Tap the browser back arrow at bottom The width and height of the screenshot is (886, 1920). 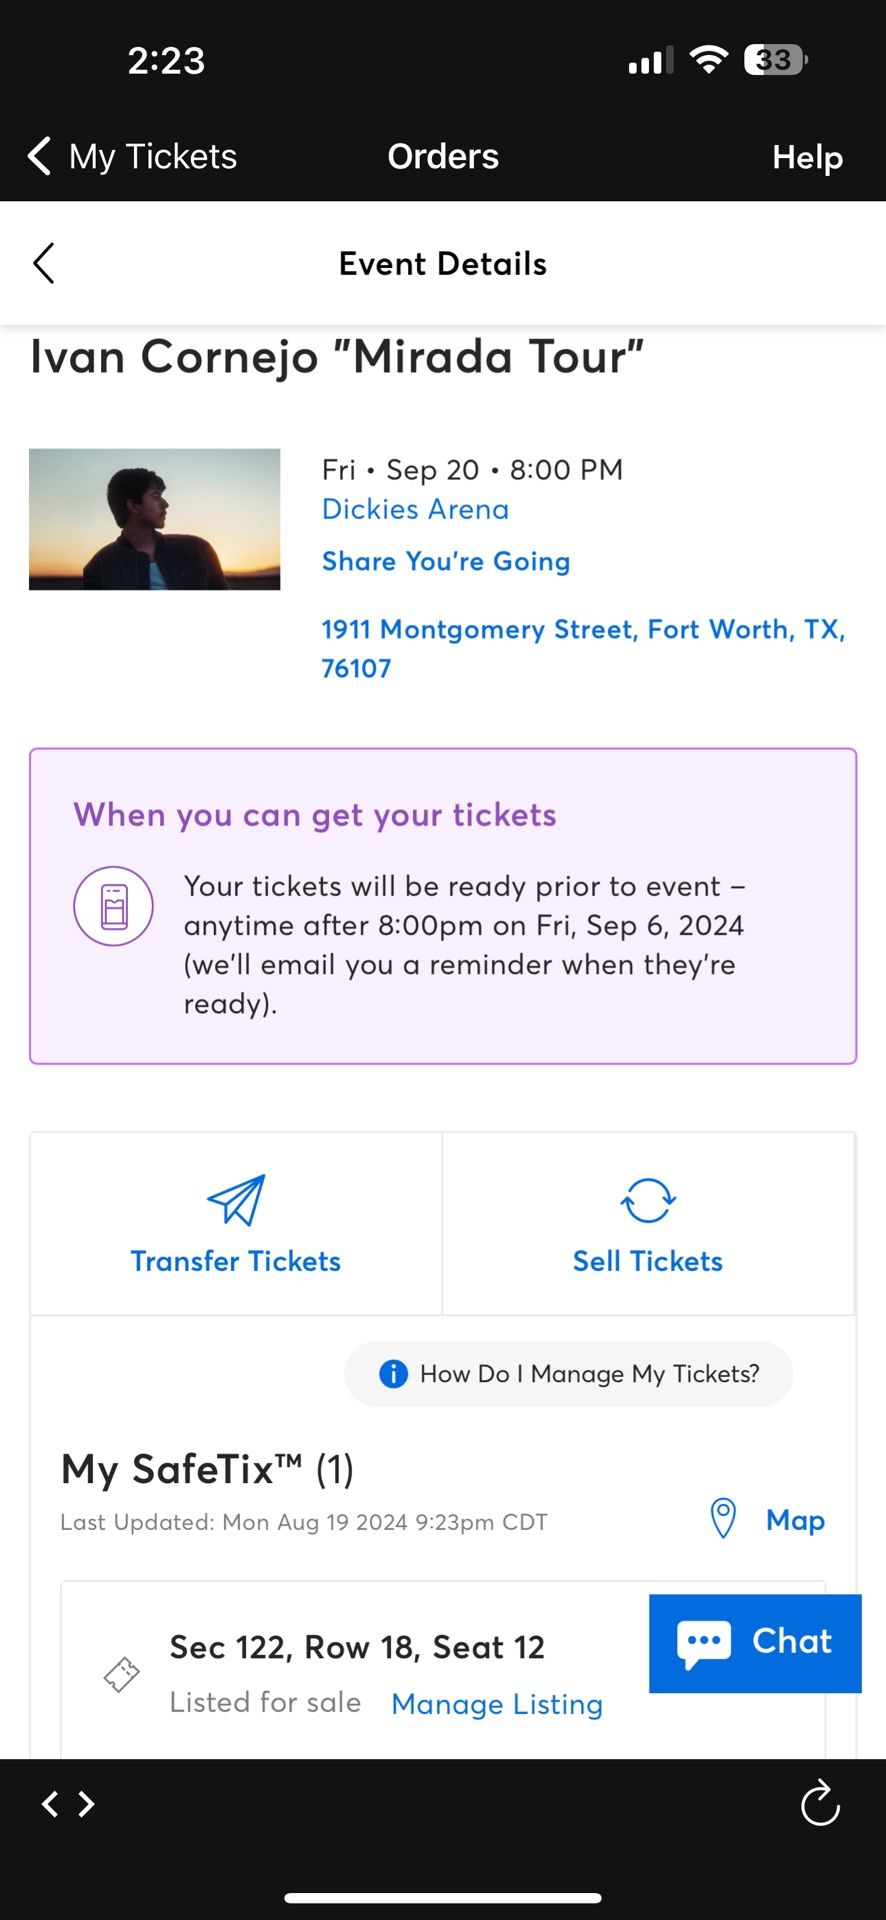click(x=49, y=1803)
